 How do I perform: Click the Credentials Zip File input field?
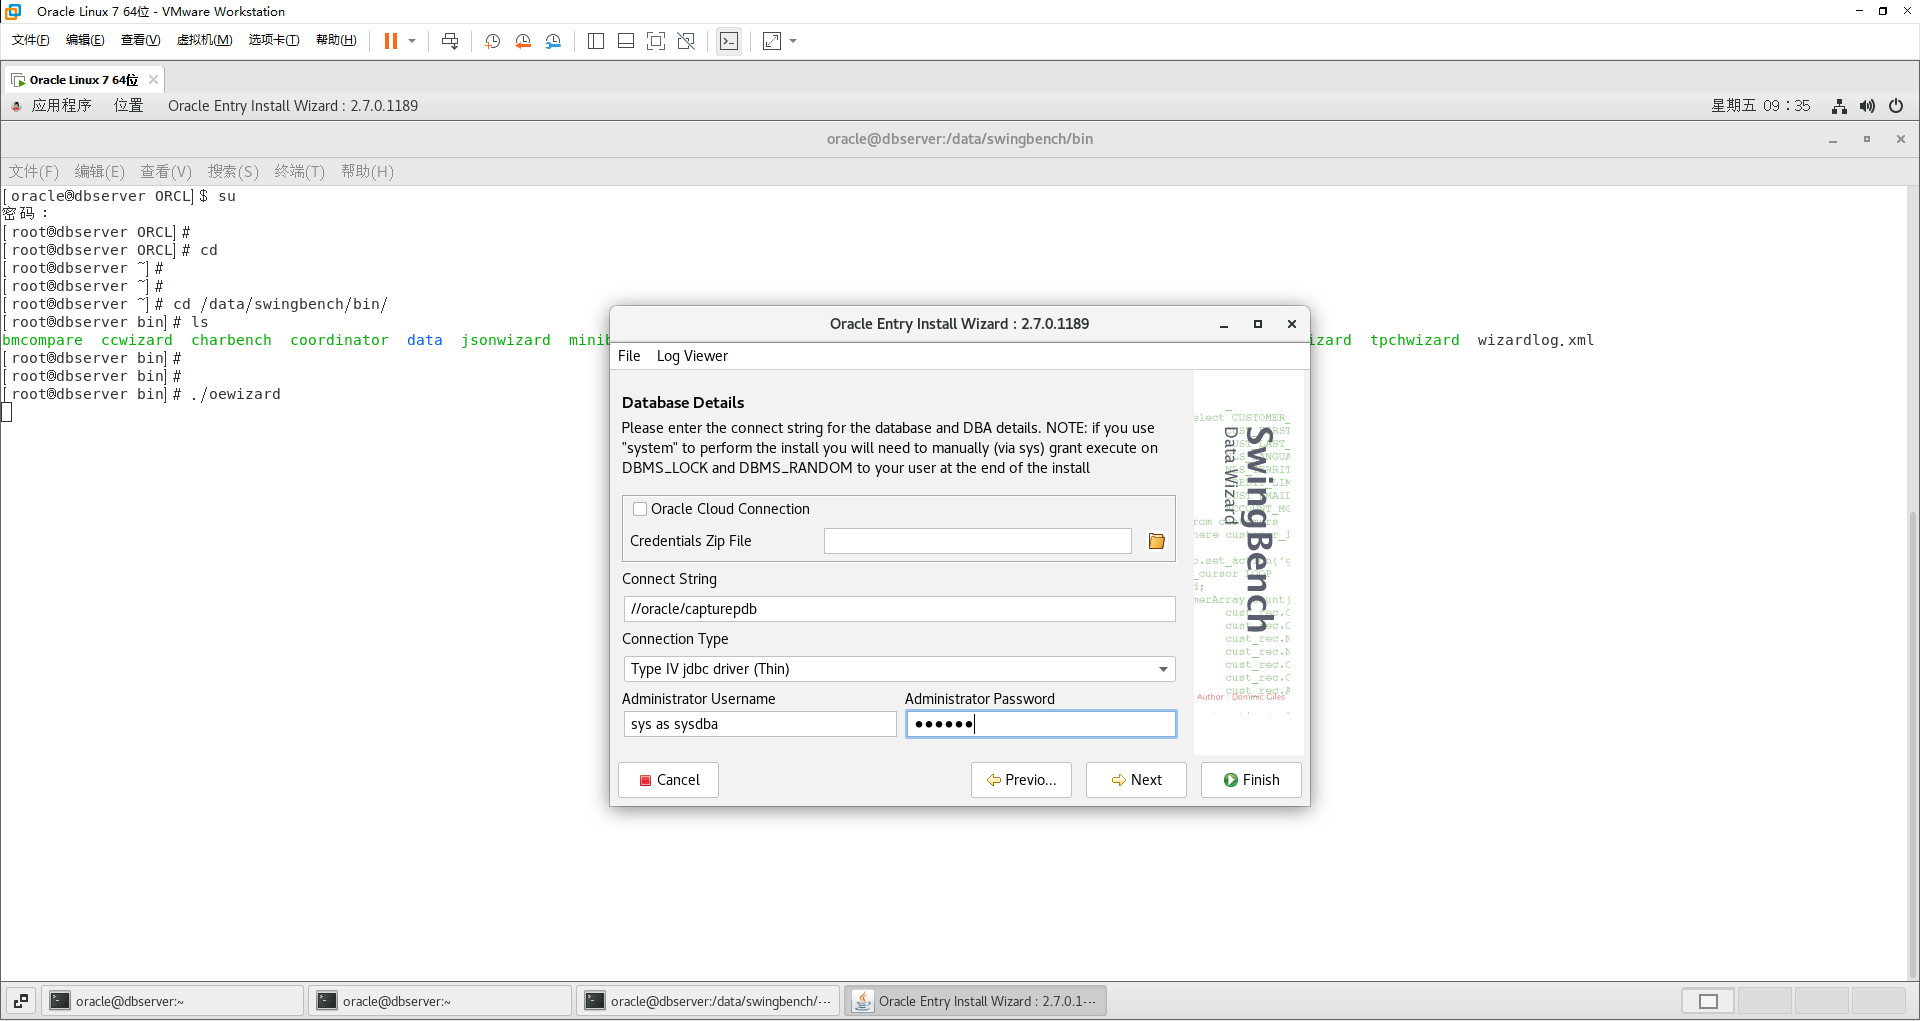[x=977, y=541]
